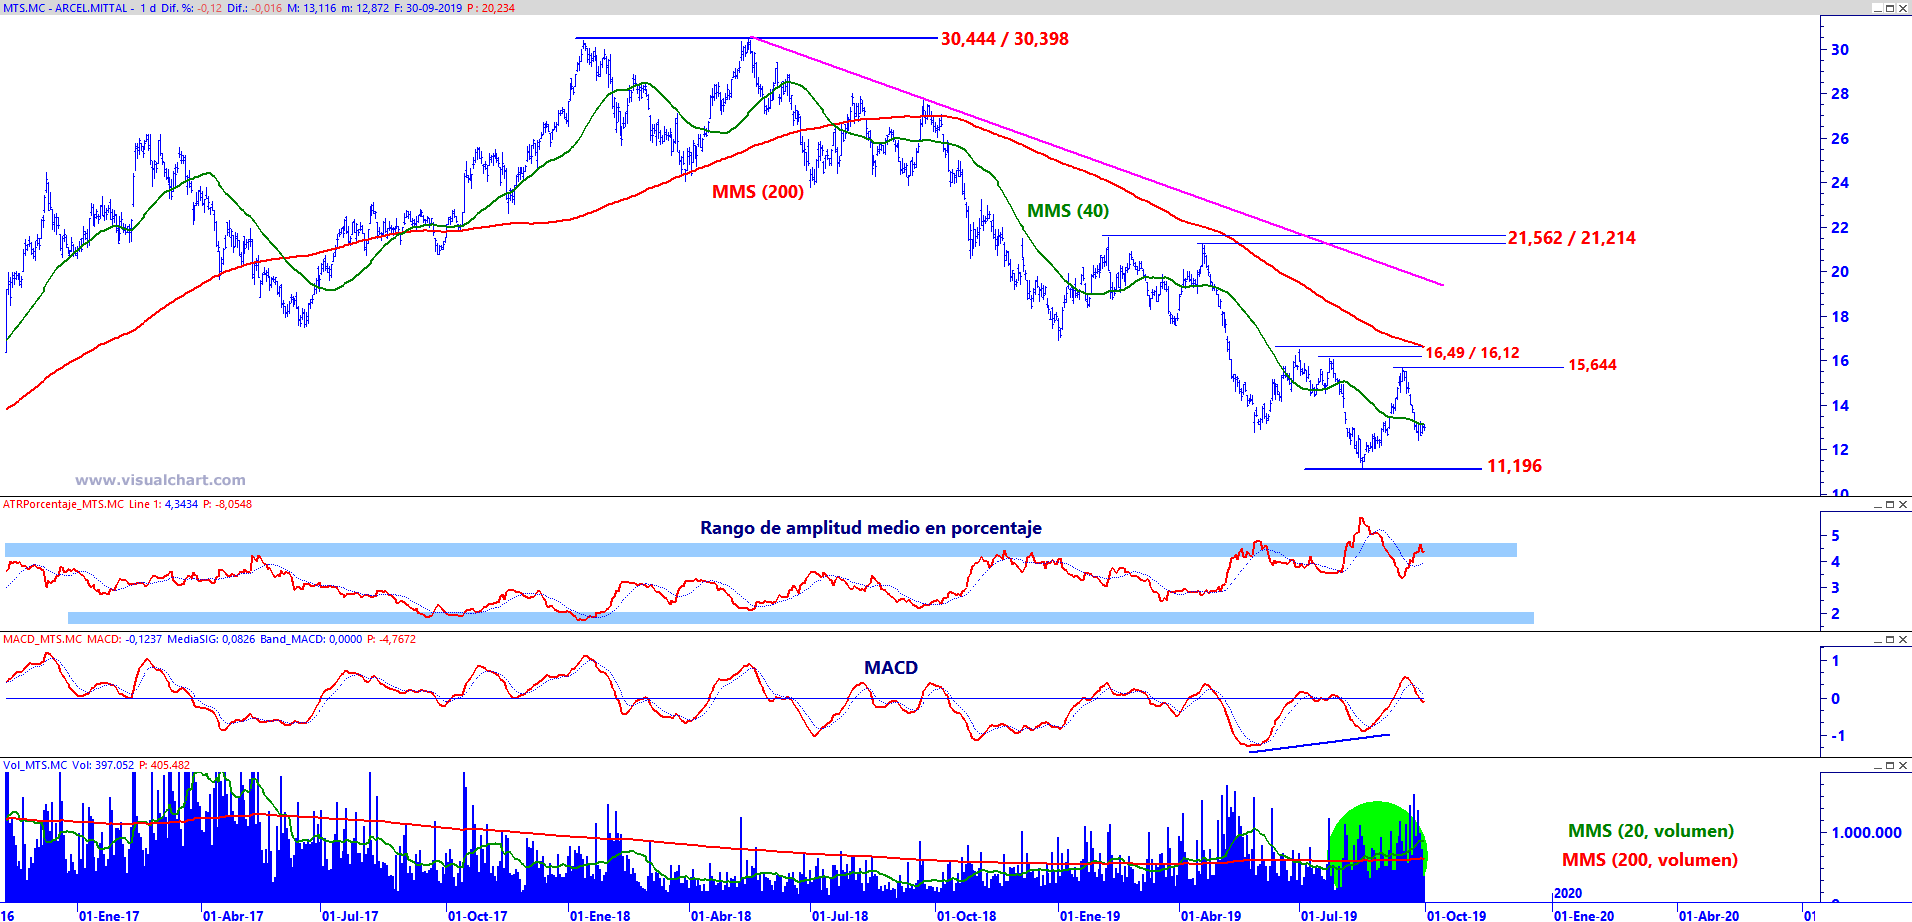
Task: Click the 01-Oct-19 date label
Action: [1456, 915]
